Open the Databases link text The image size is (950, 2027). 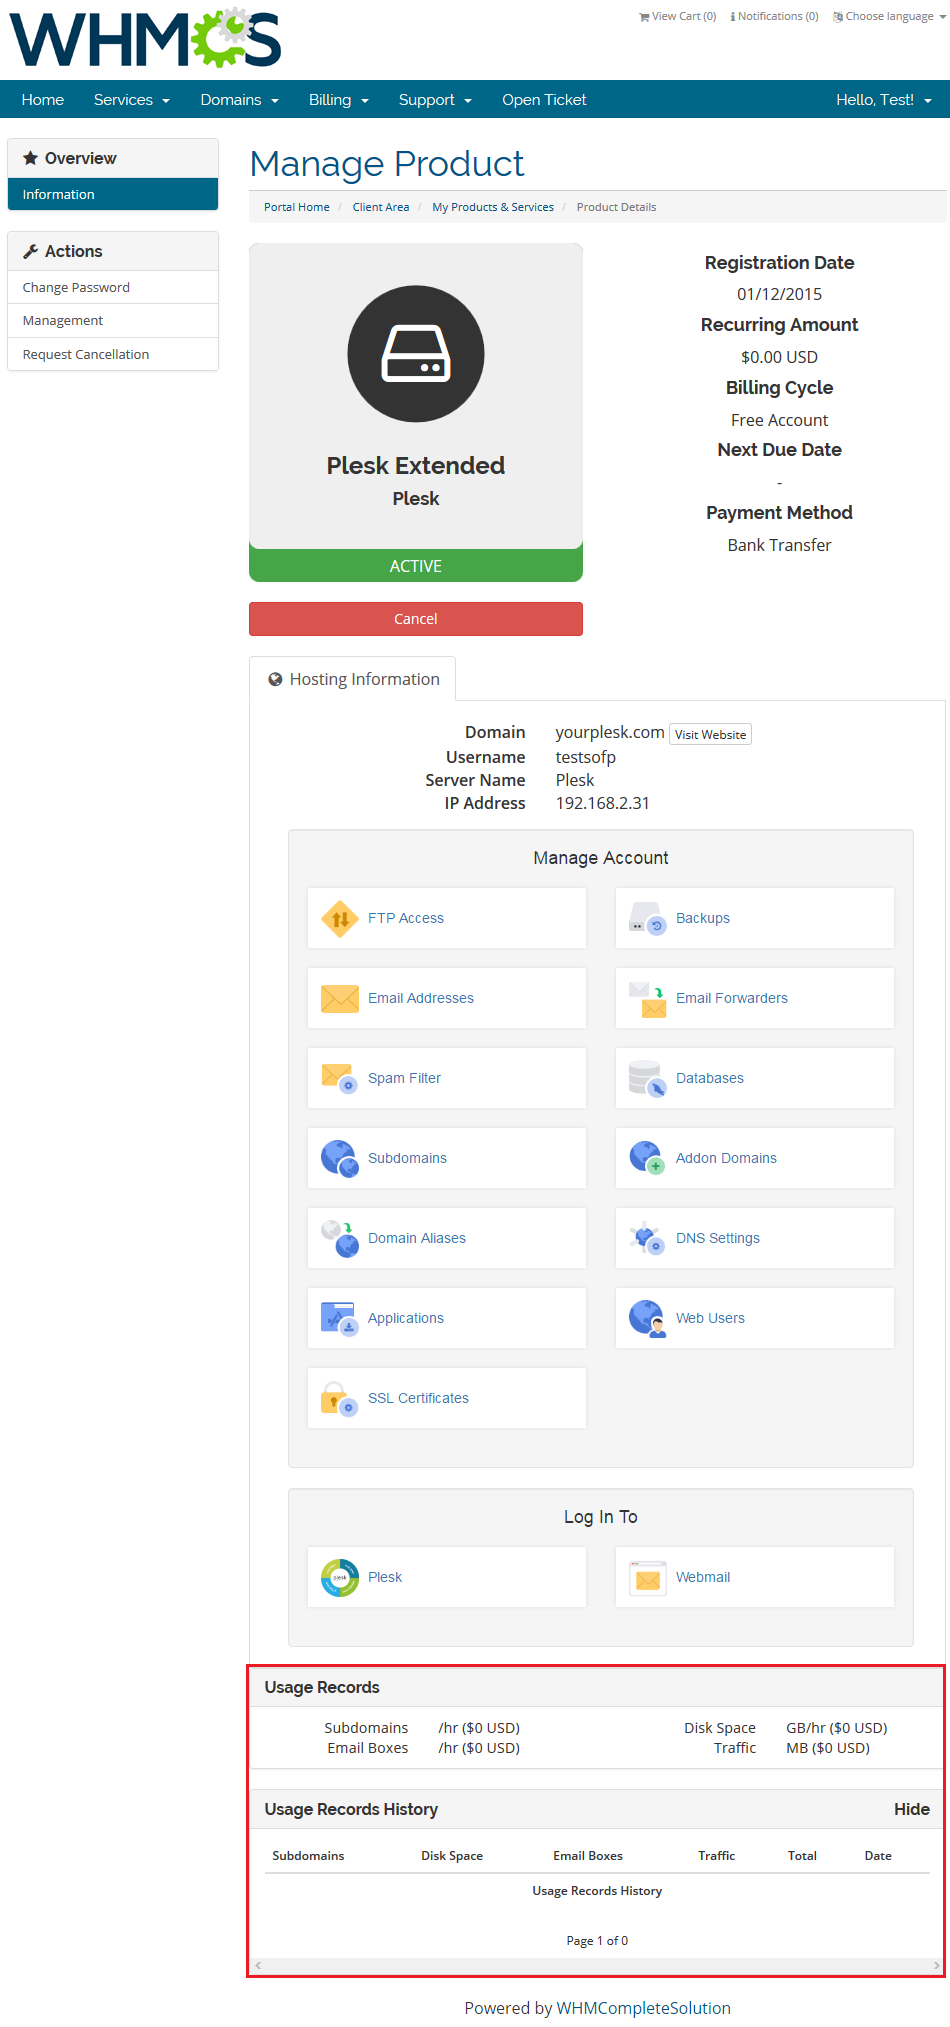[710, 1078]
